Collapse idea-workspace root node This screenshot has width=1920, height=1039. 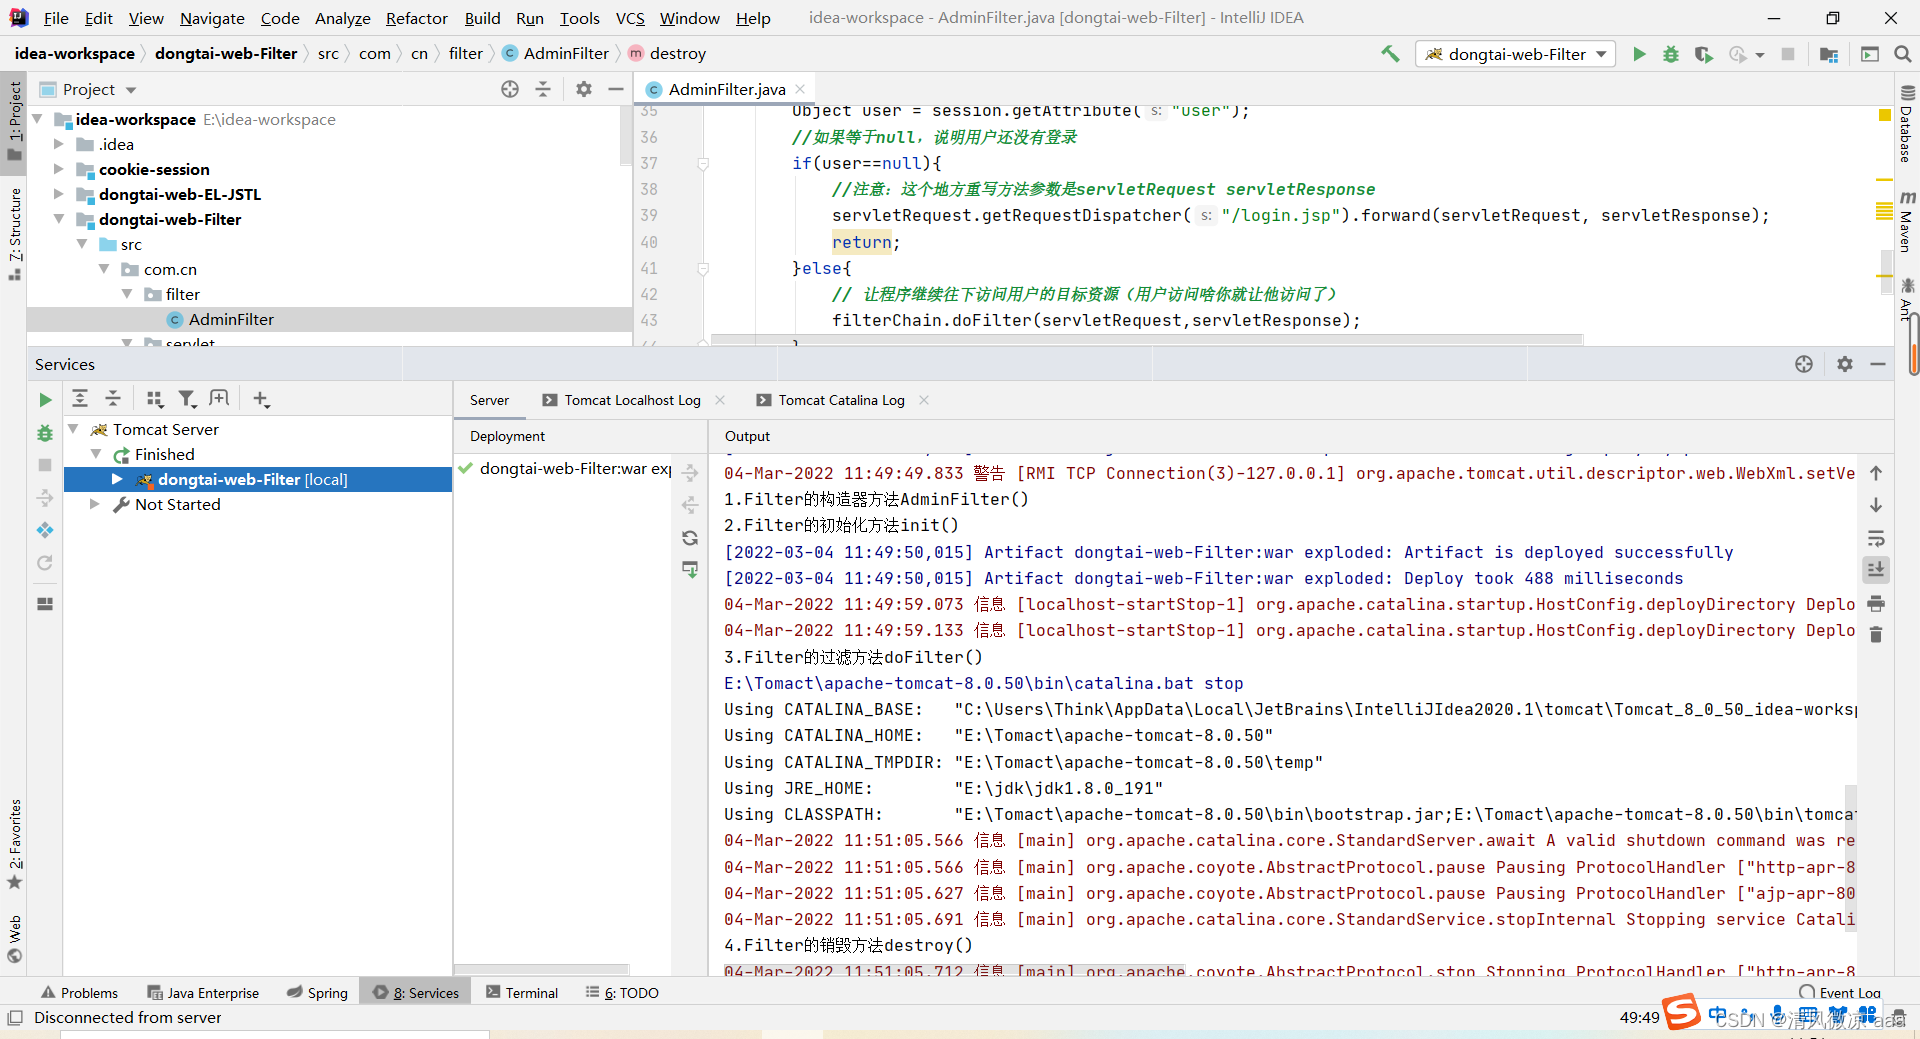(37, 119)
